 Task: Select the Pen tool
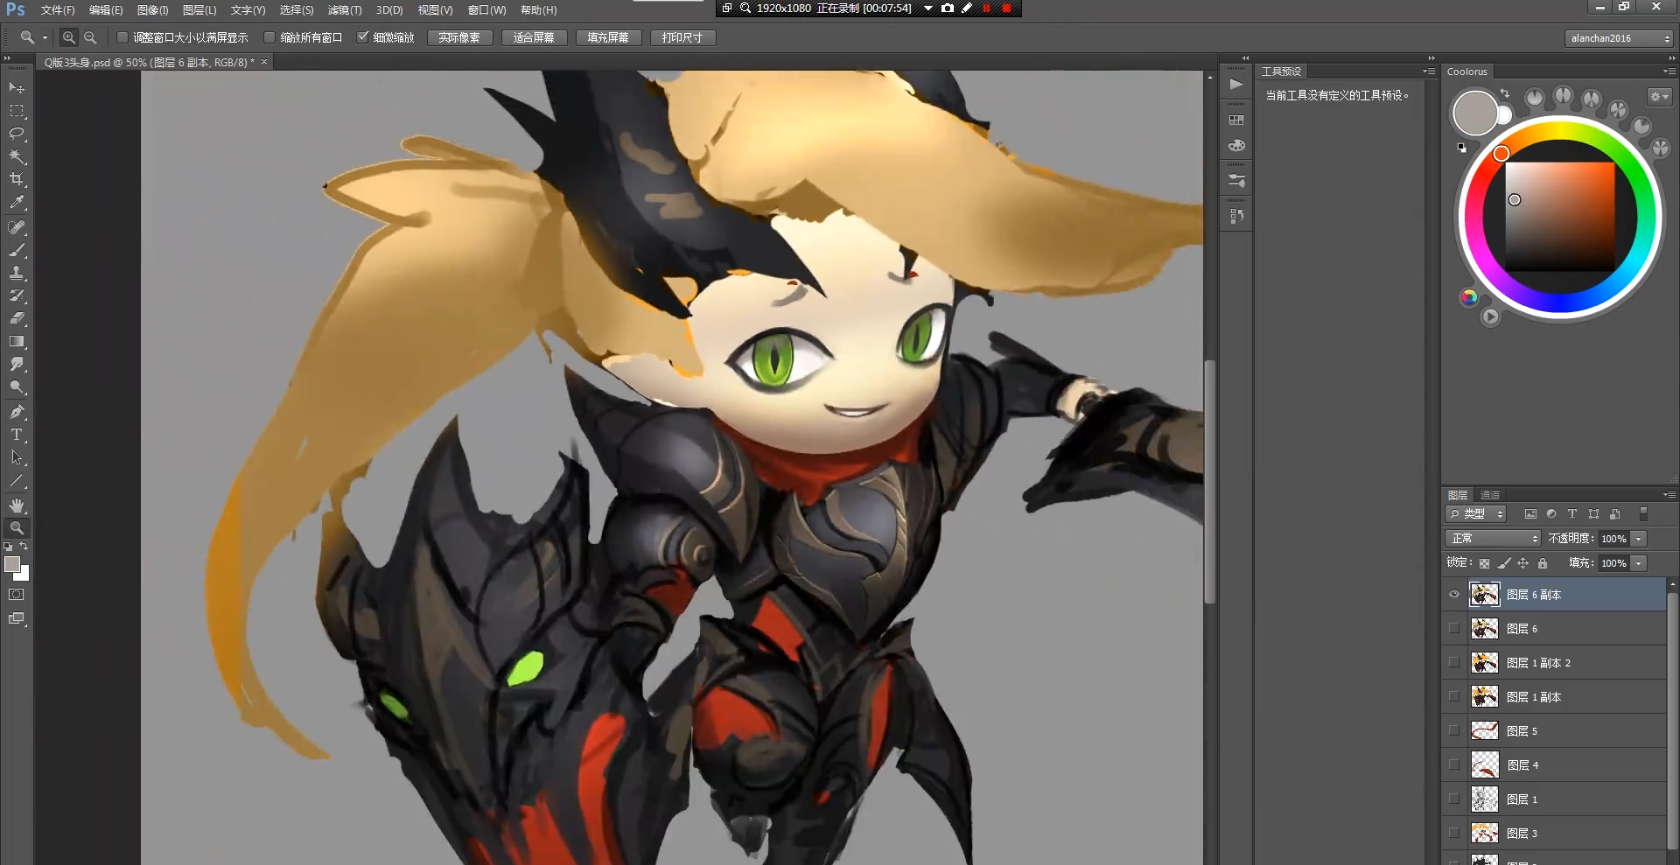(x=17, y=412)
